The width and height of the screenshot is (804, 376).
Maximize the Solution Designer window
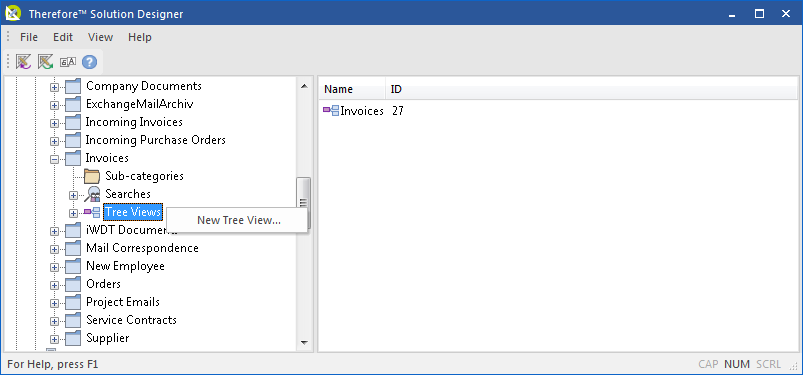pos(759,14)
